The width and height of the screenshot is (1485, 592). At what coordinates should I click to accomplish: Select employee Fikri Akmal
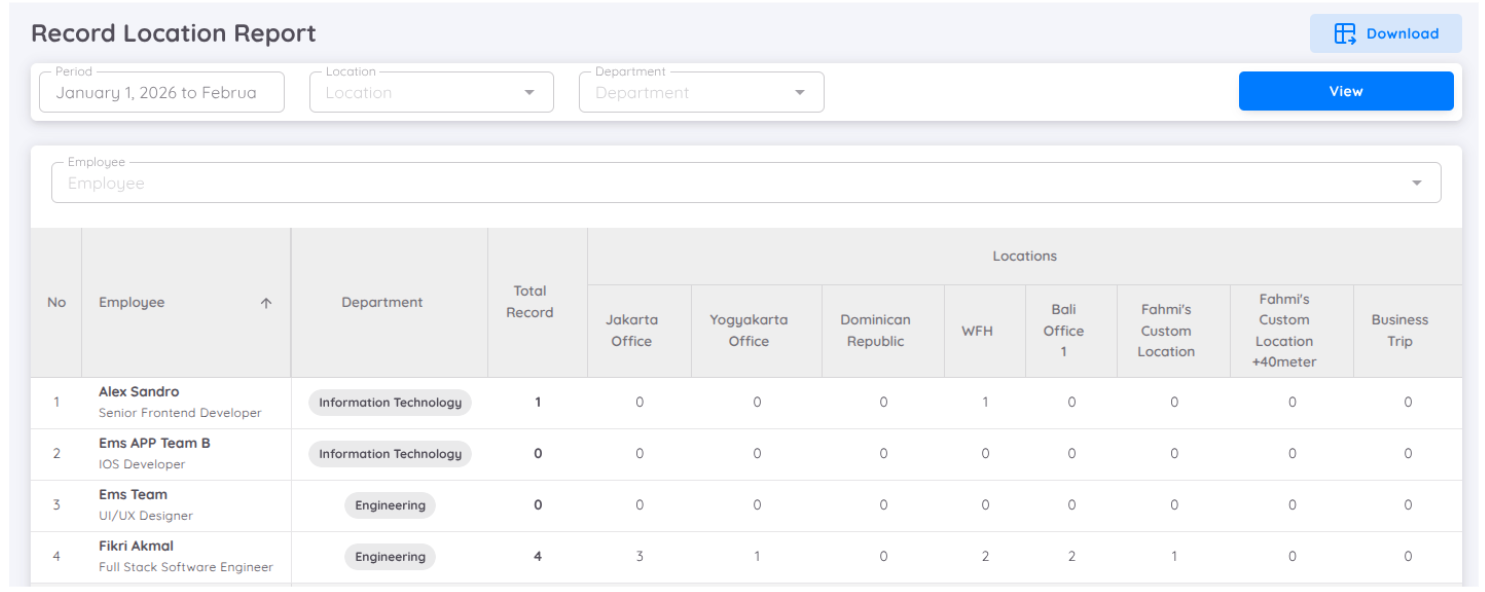tap(136, 546)
